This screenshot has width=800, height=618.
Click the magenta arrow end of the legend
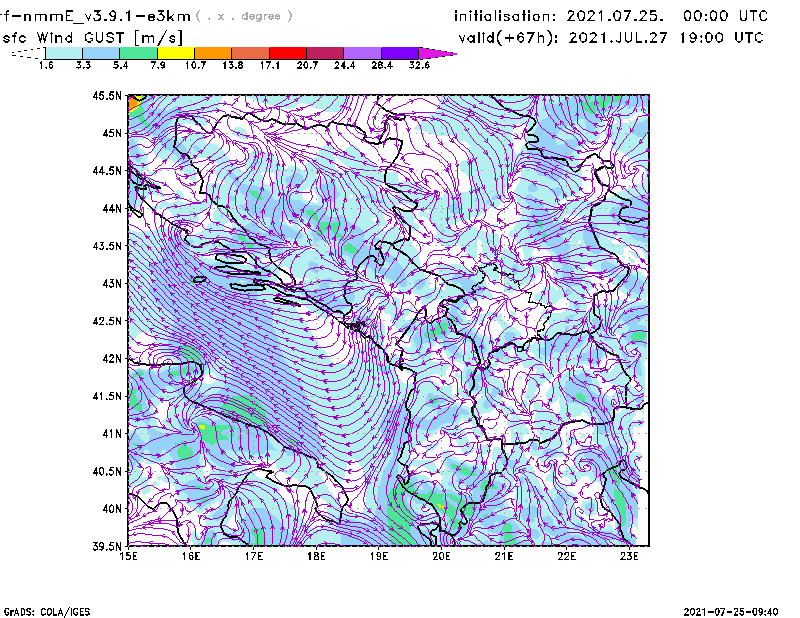pos(437,53)
